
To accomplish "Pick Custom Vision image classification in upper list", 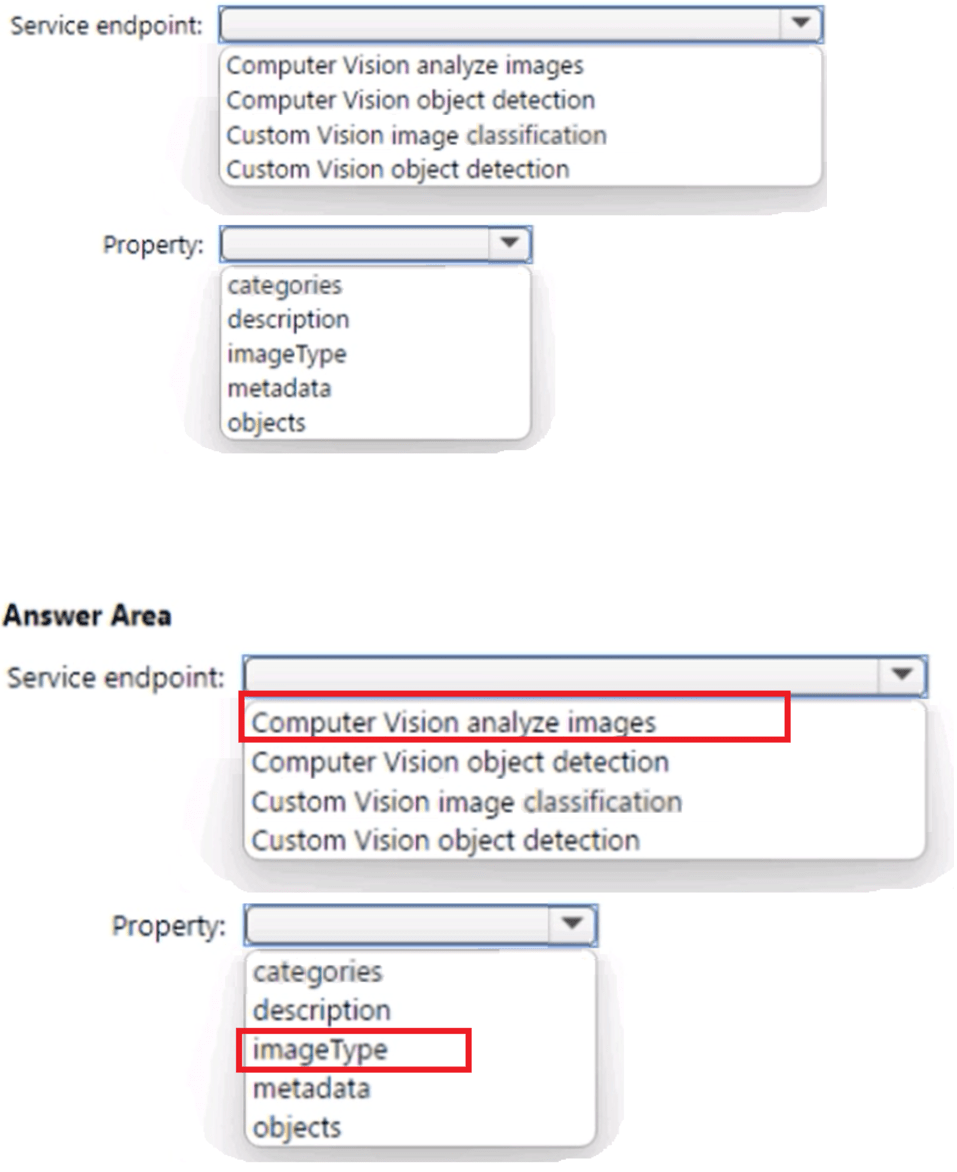I will click(x=416, y=135).
